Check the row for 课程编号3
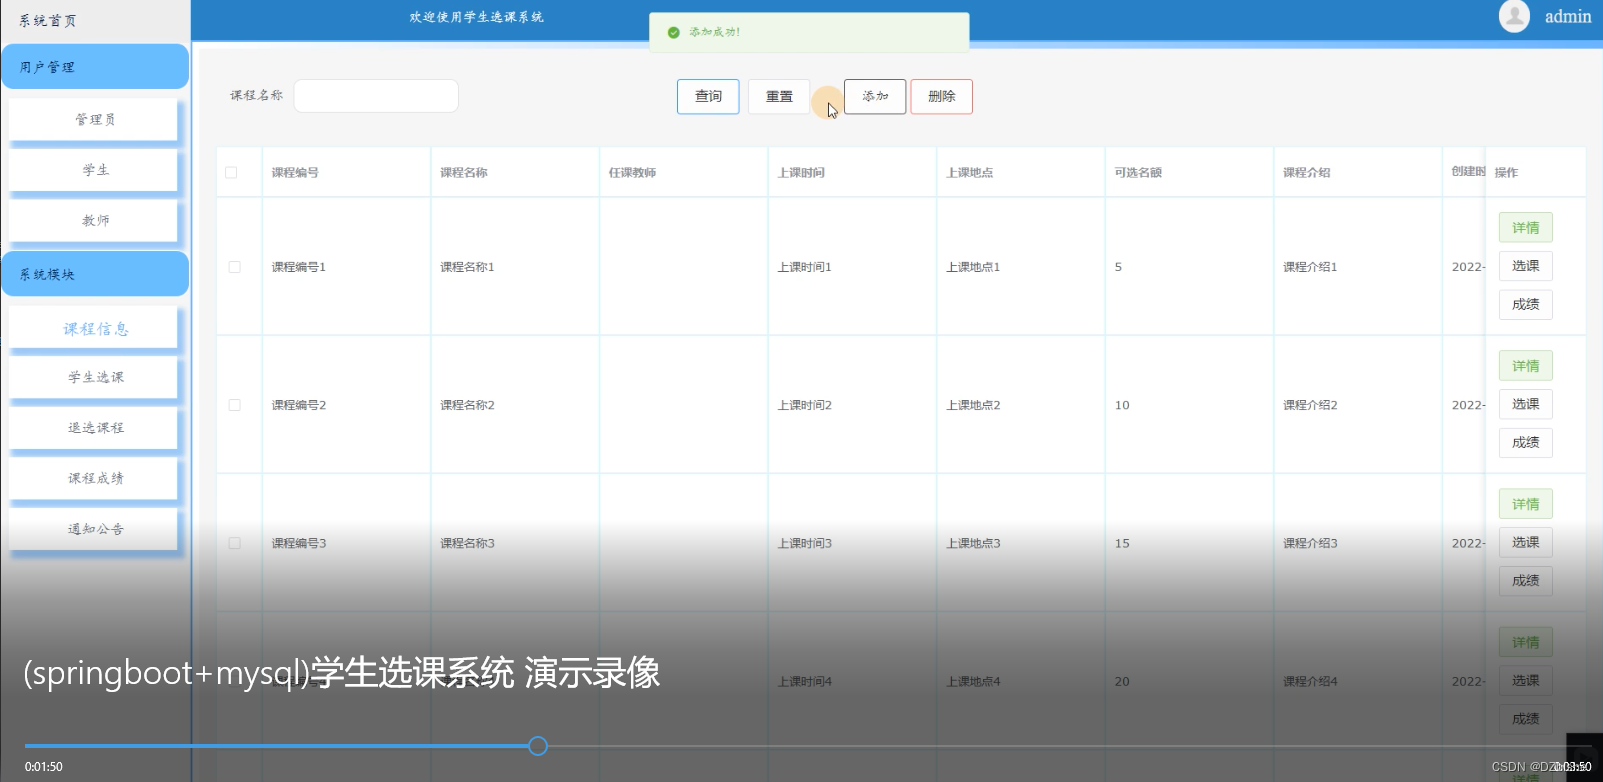1603x782 pixels. (x=234, y=543)
